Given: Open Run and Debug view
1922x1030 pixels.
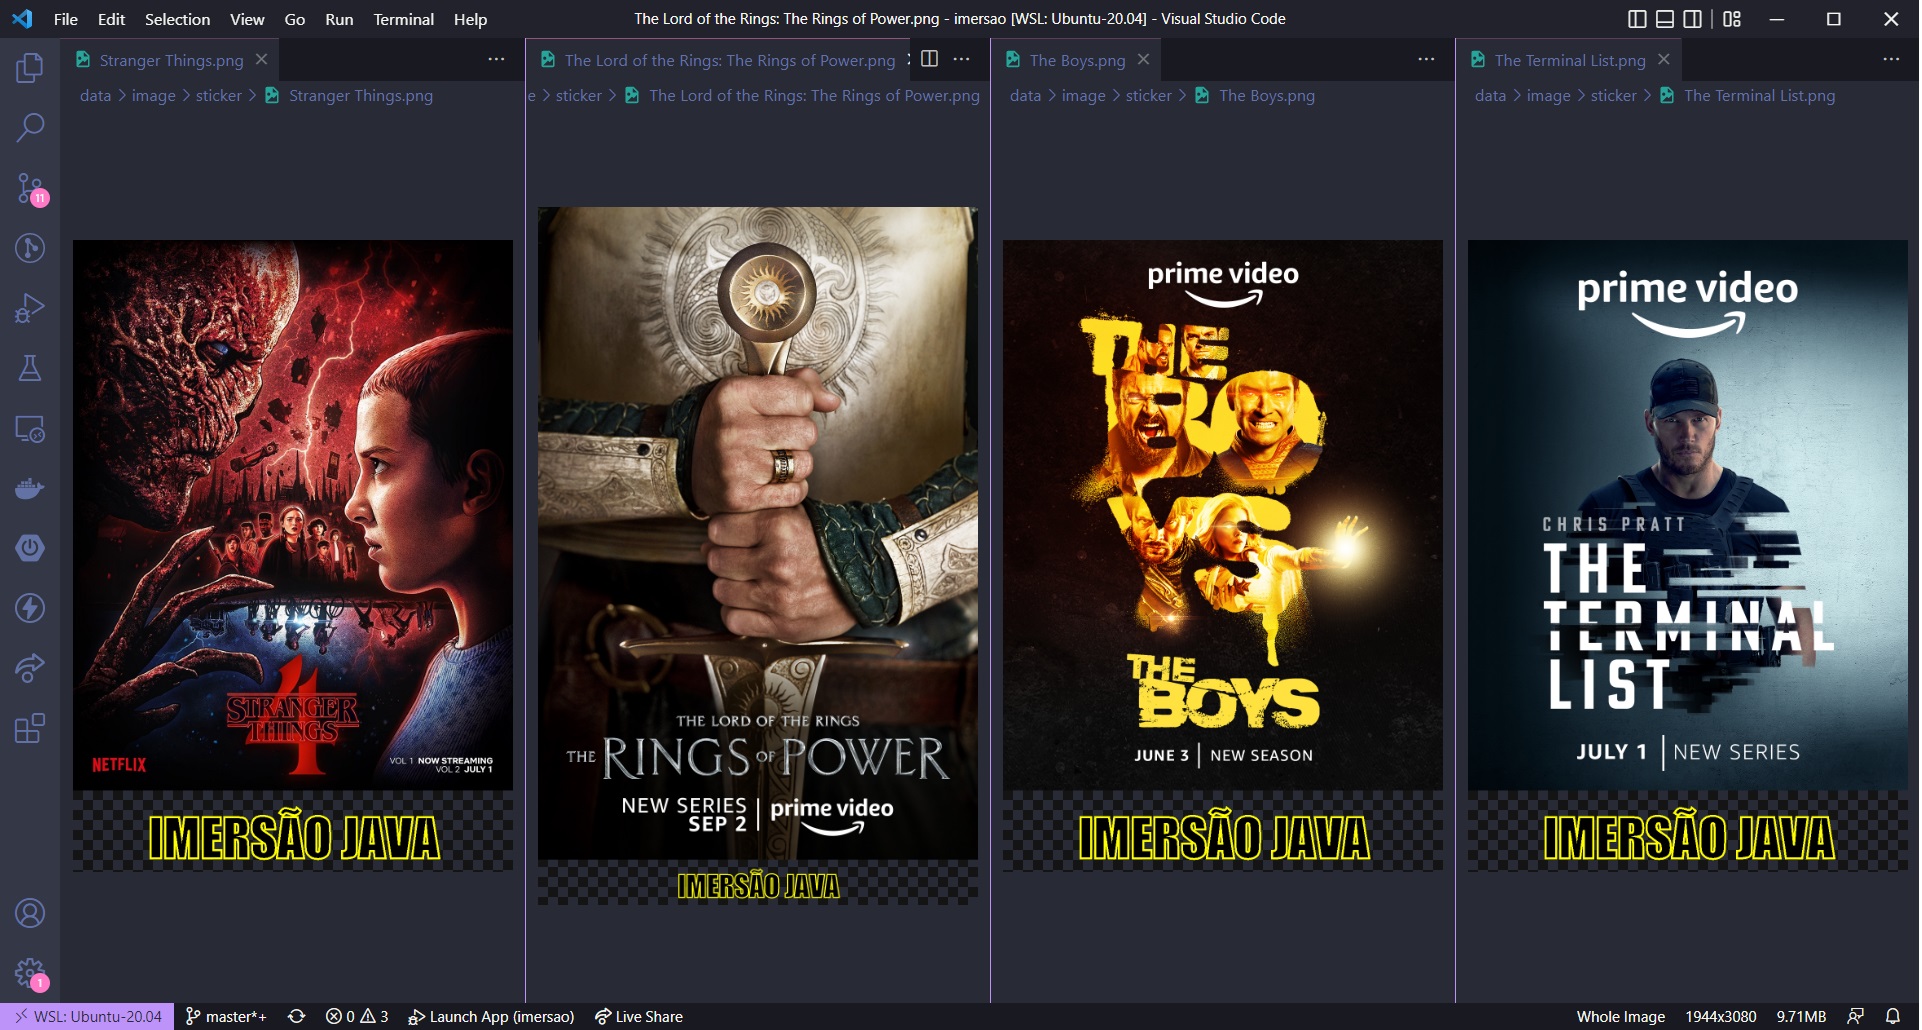Looking at the screenshot, I should (x=30, y=308).
